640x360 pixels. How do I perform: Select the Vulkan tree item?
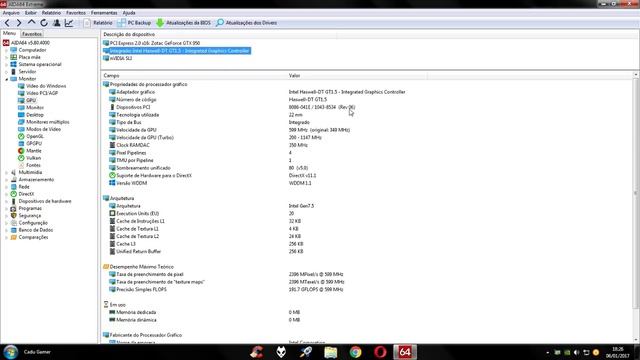click(x=29, y=158)
